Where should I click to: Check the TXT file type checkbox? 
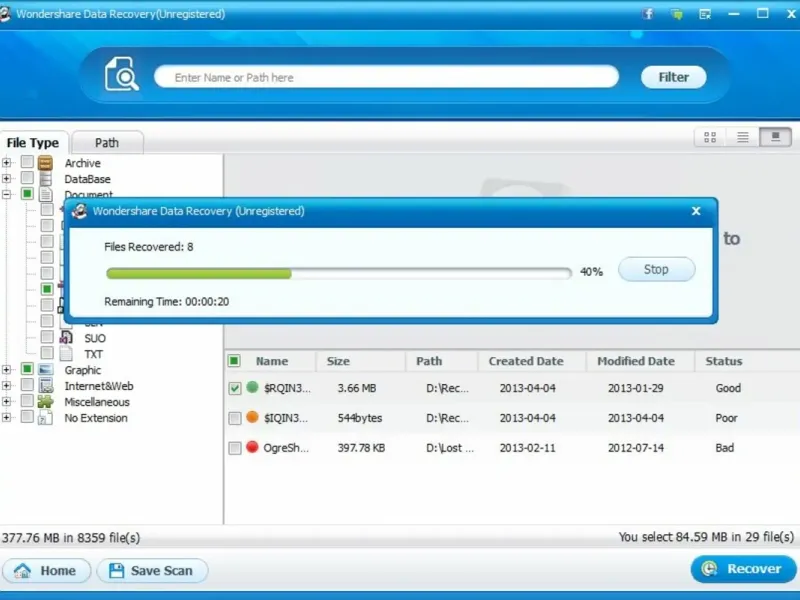[x=47, y=353]
